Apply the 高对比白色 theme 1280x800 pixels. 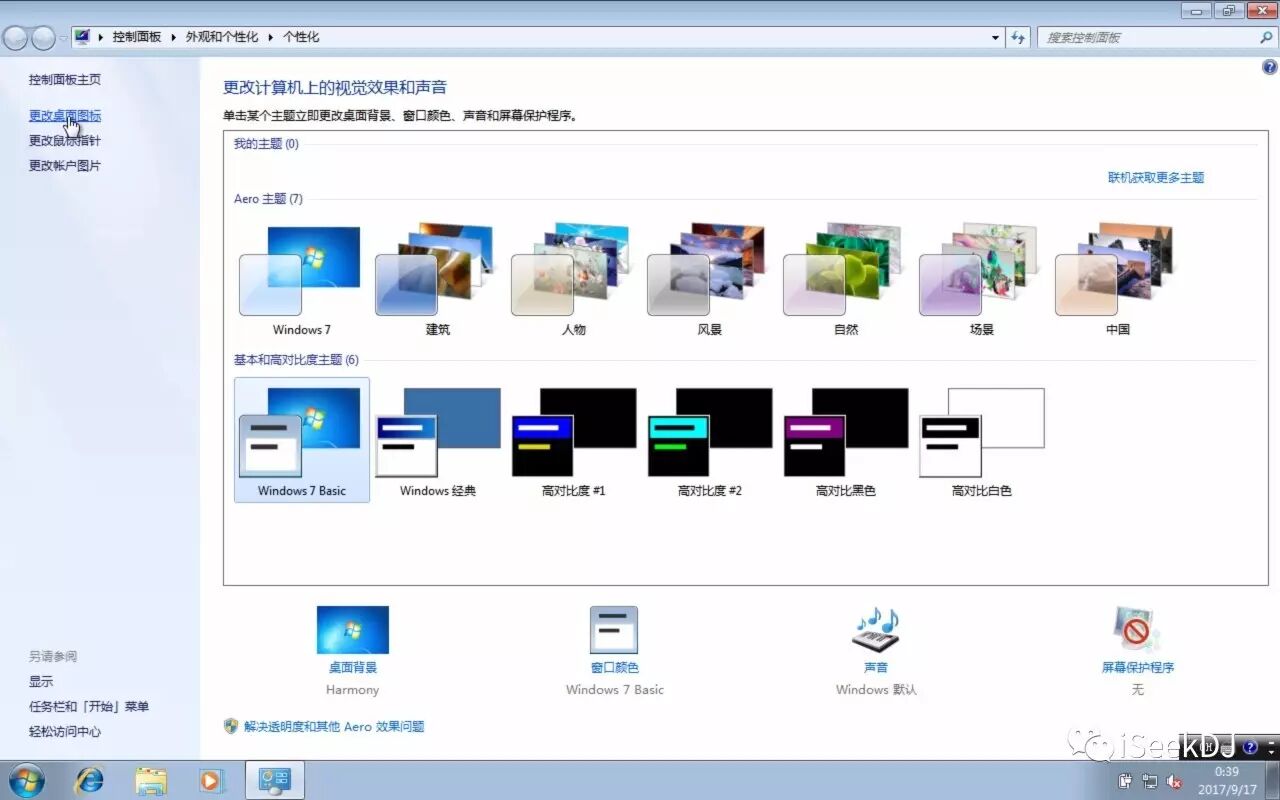tap(981, 440)
